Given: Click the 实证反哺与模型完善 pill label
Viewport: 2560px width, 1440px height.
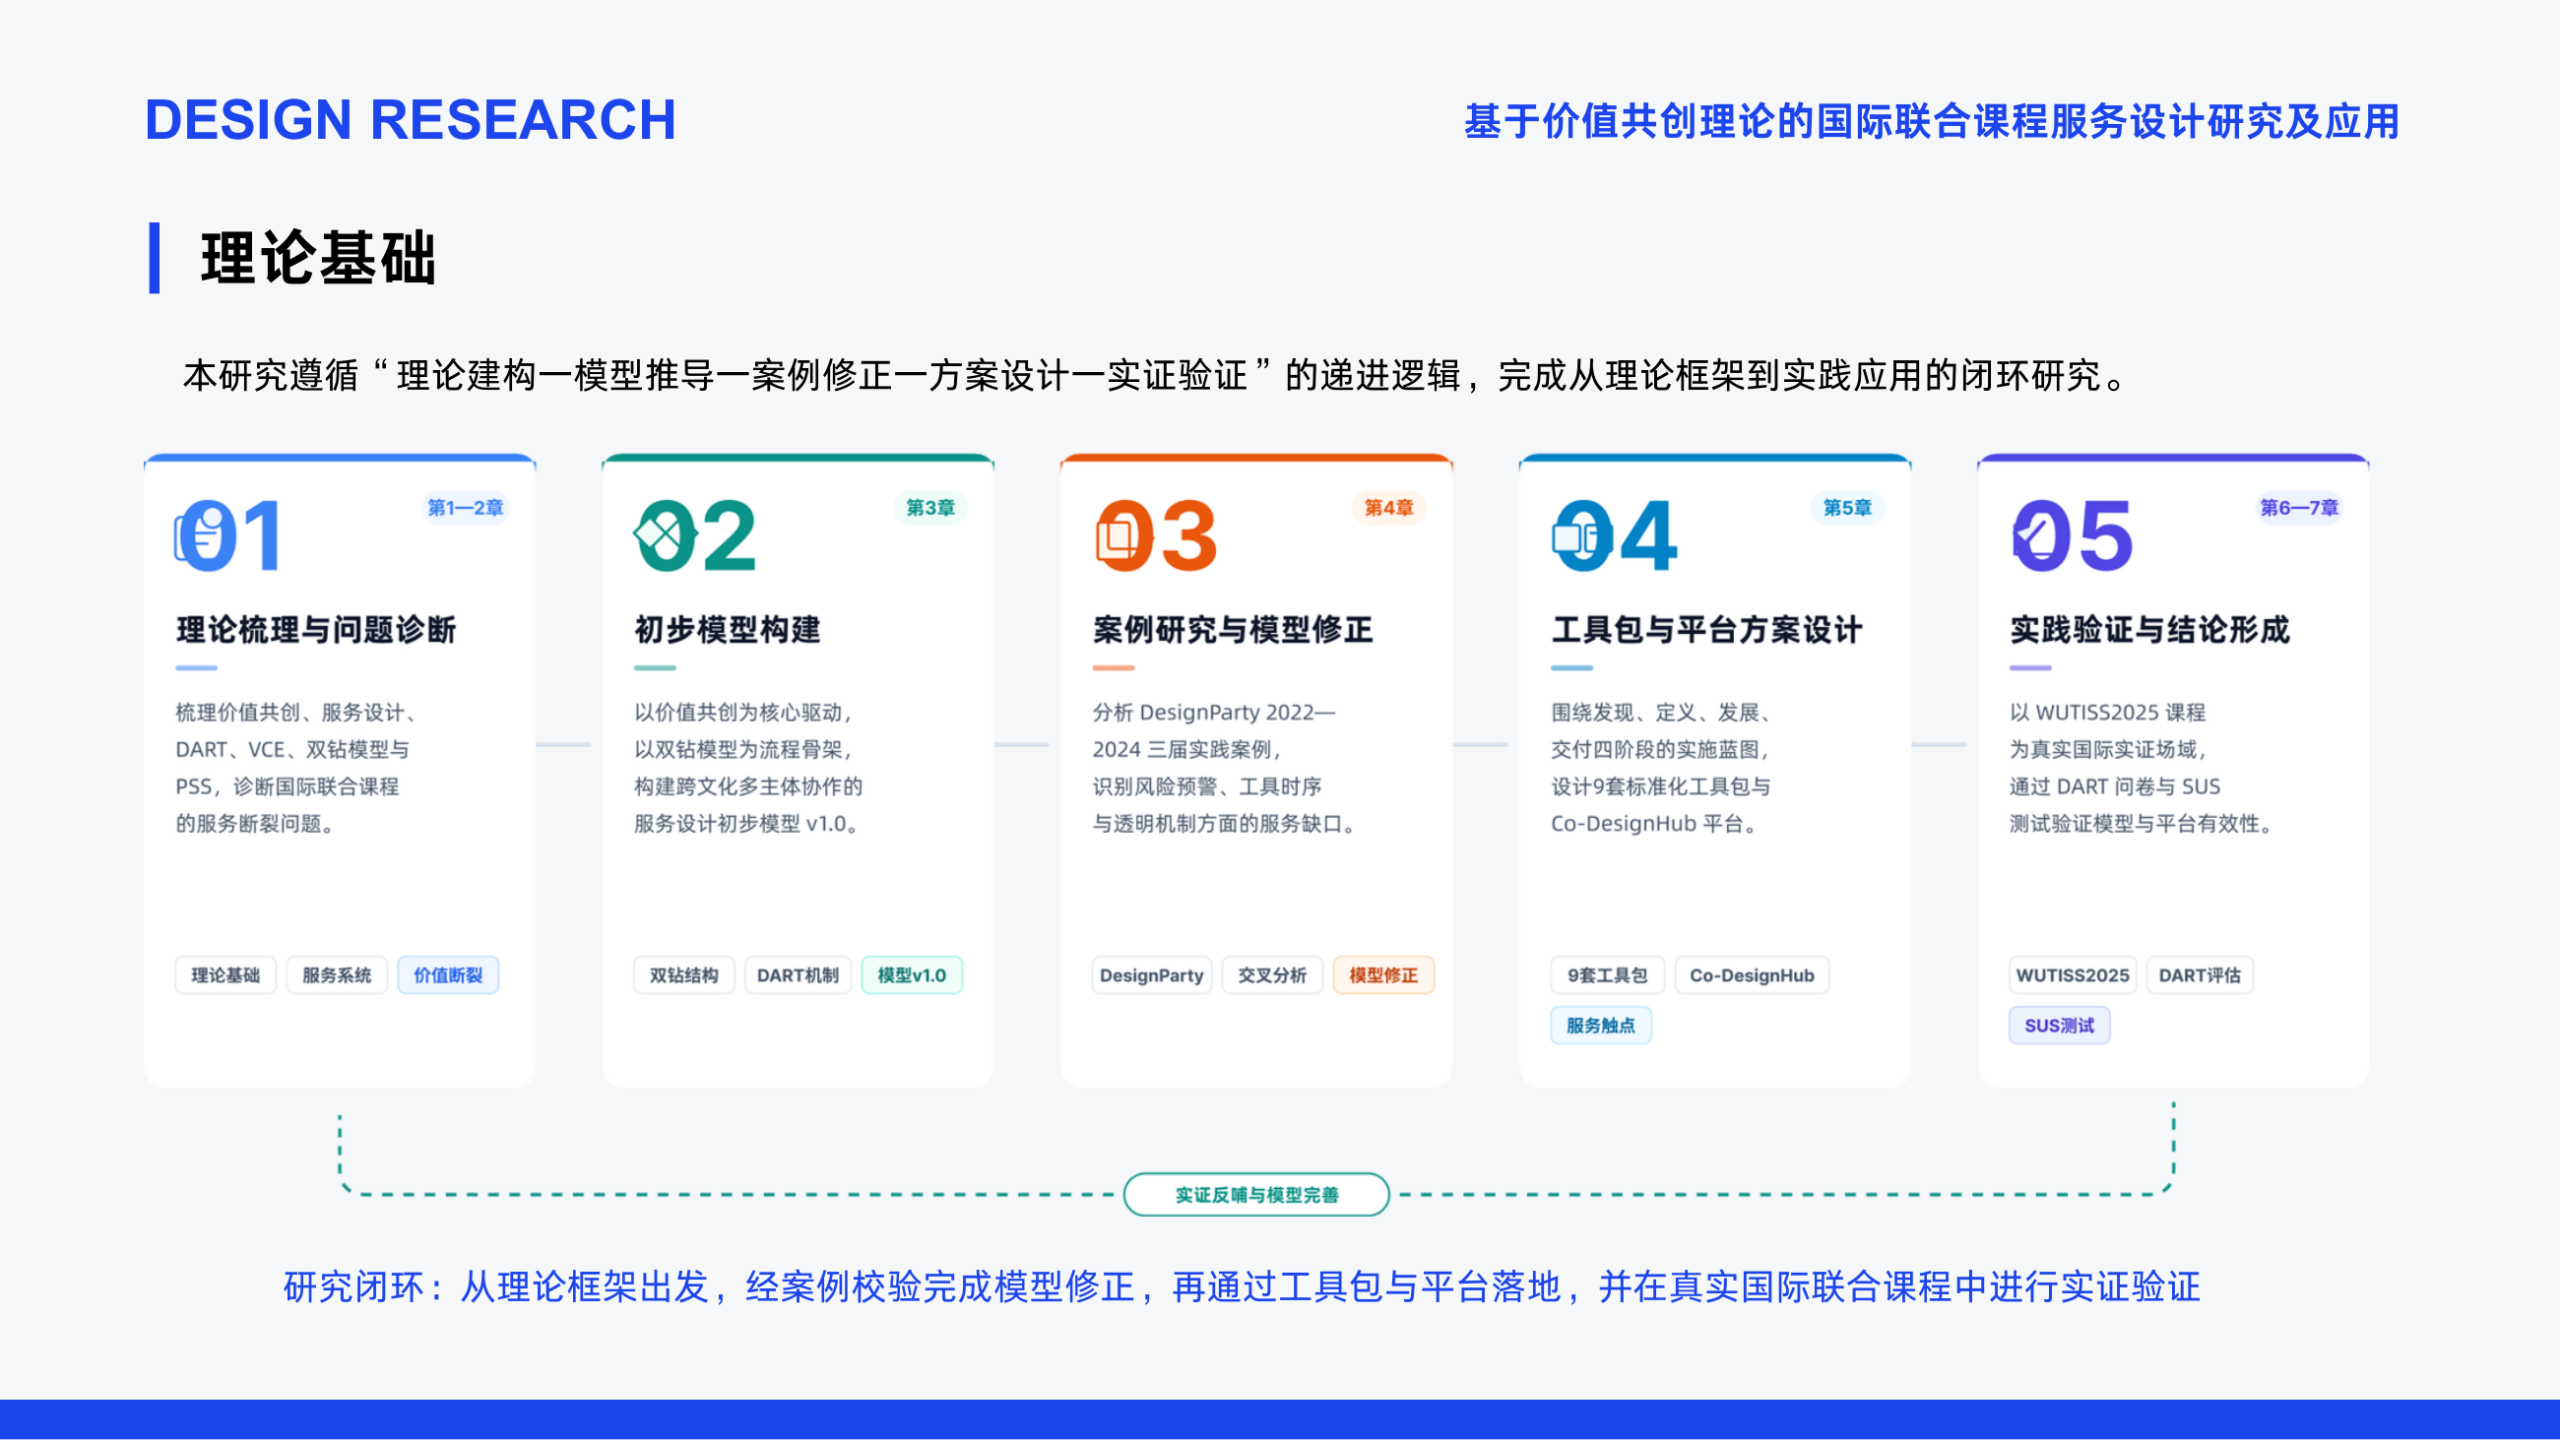Looking at the screenshot, I should pos(1257,1195).
